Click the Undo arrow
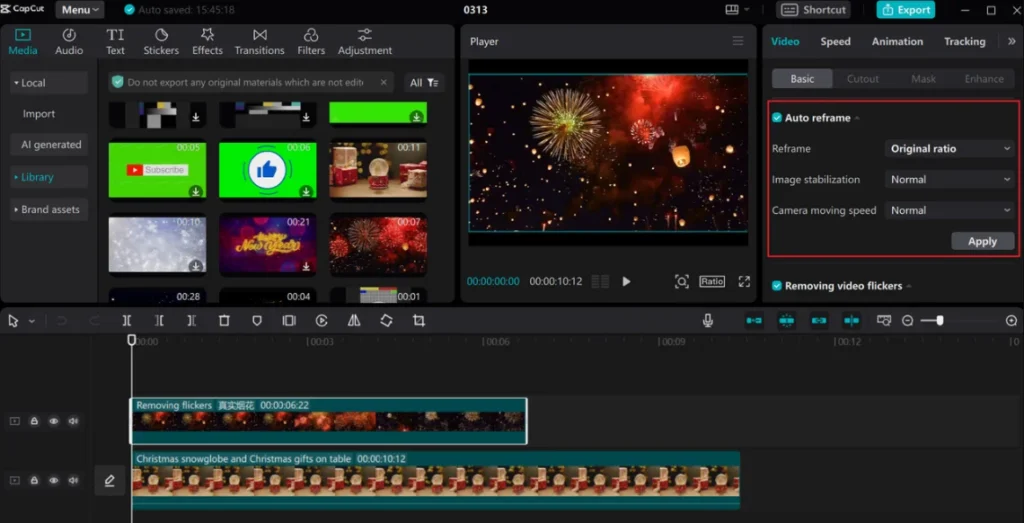1024x523 pixels. 61,321
